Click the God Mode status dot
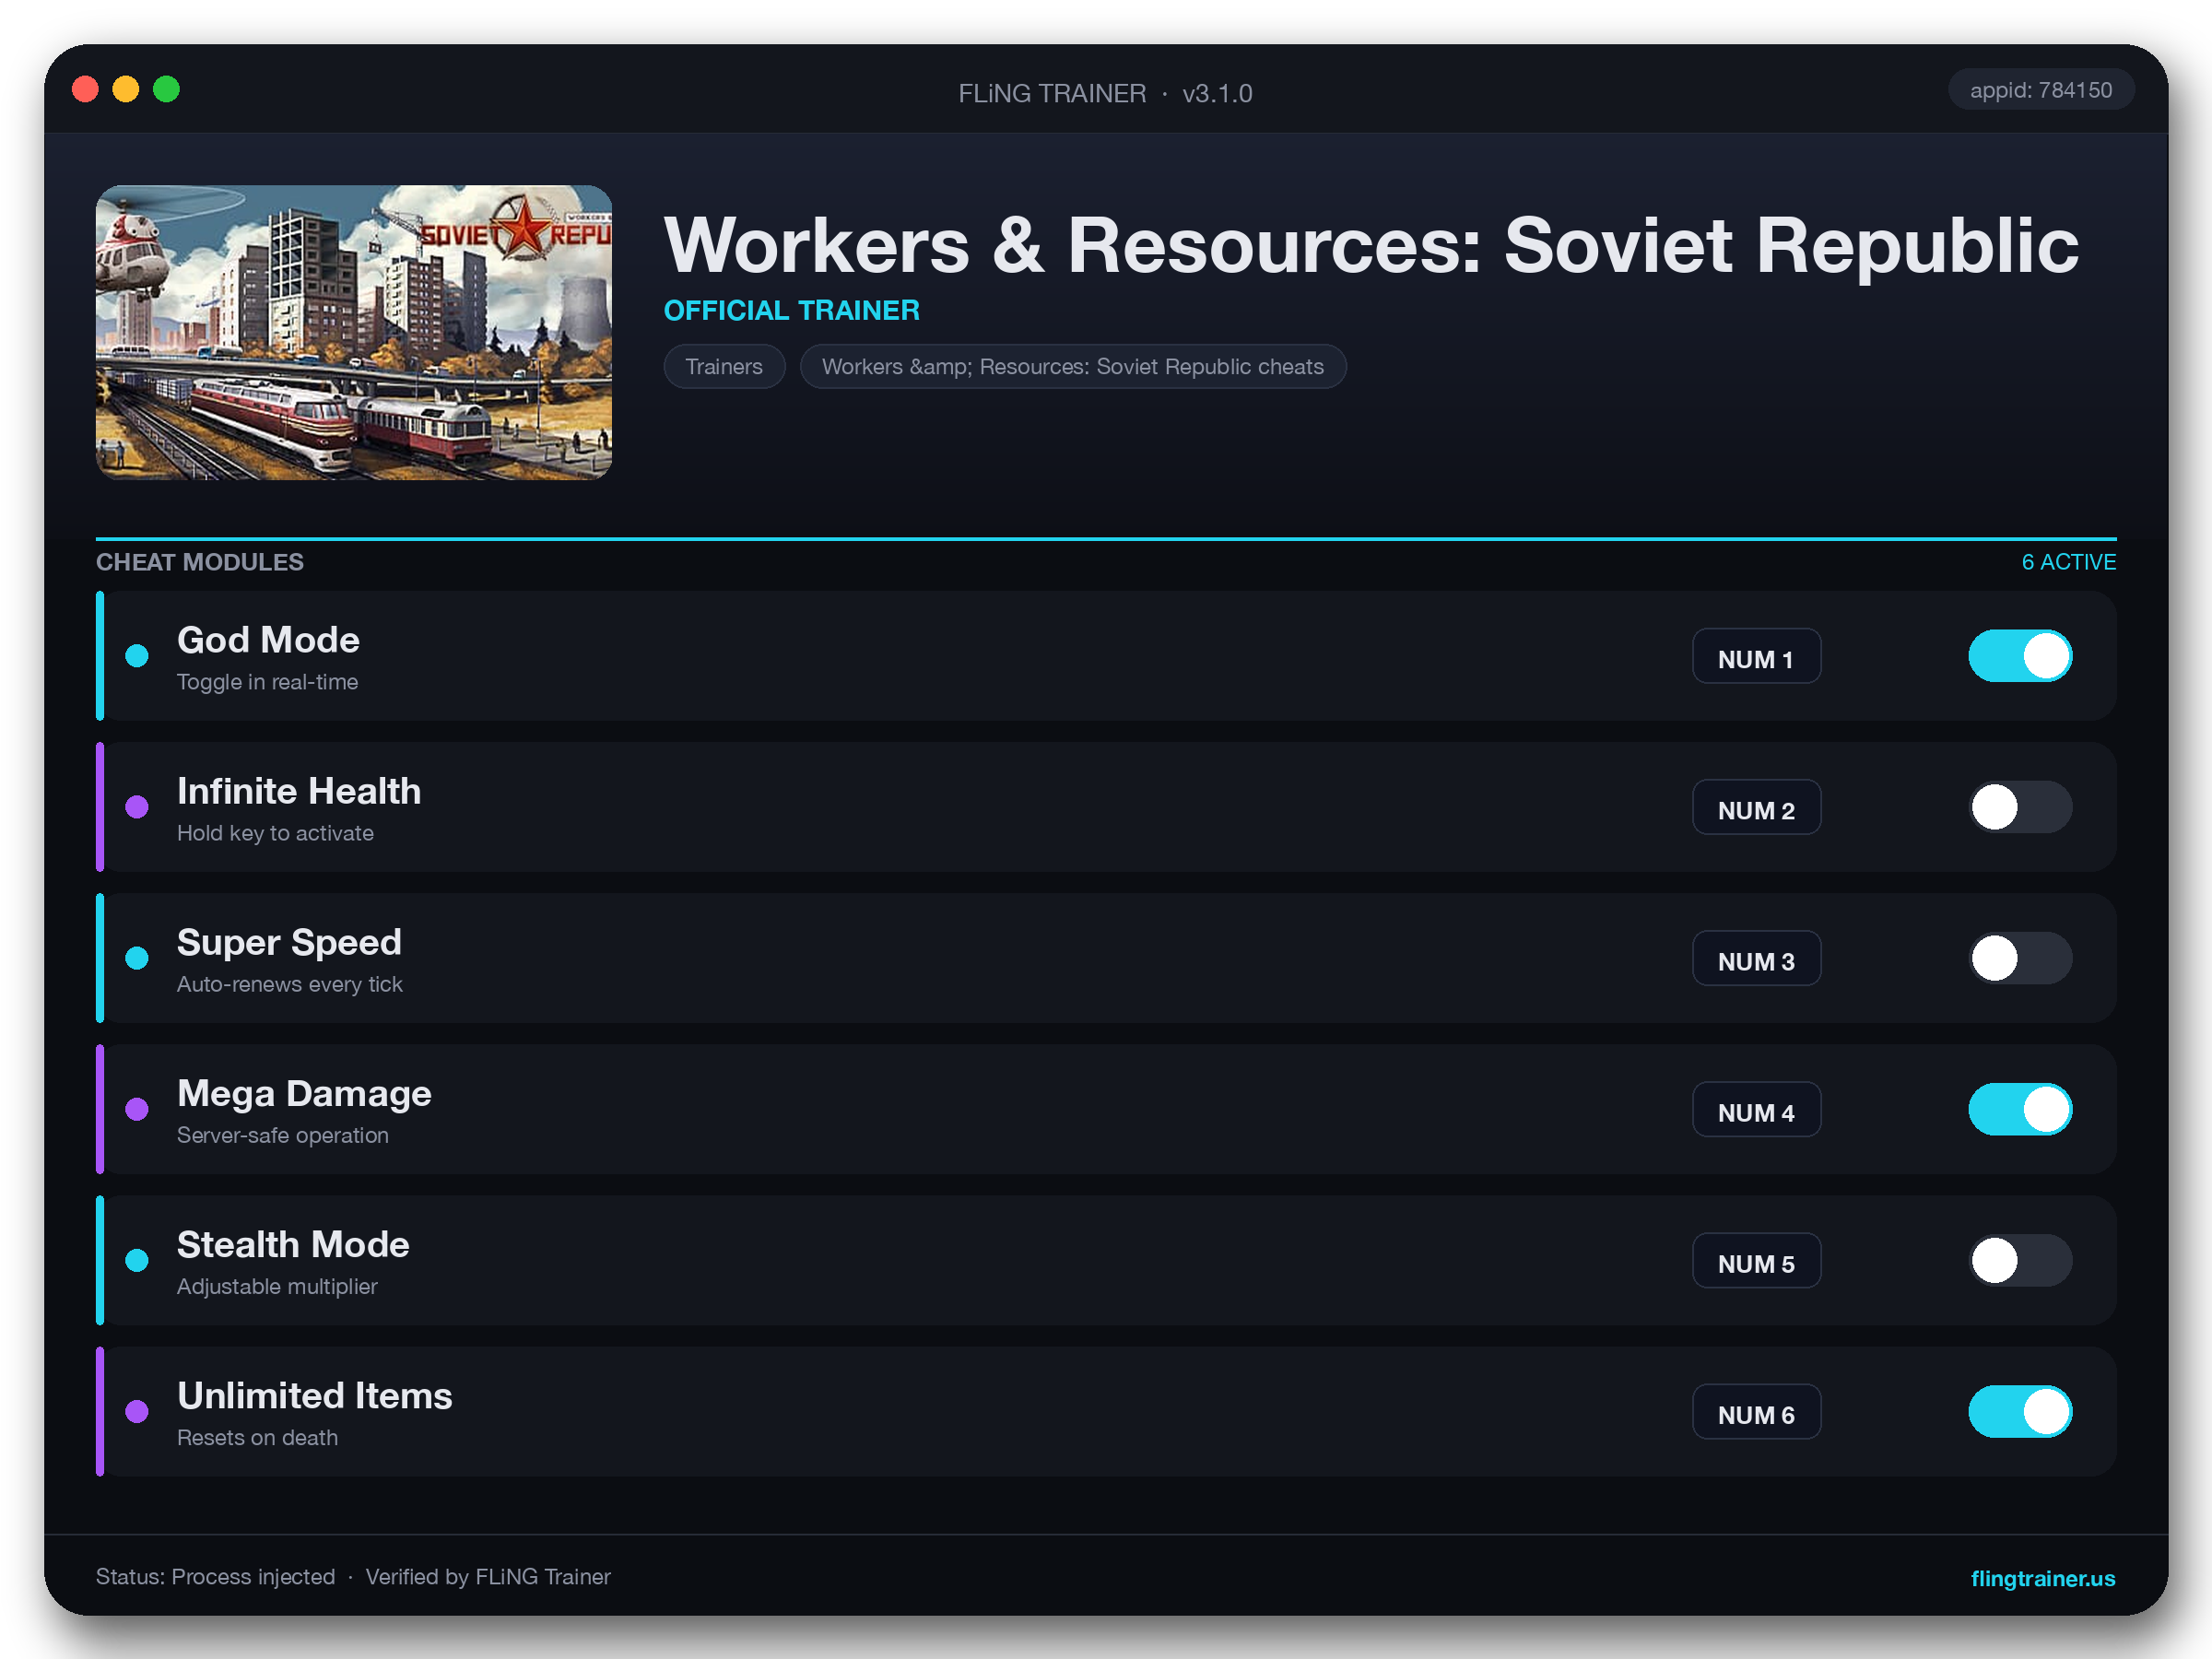 [x=137, y=656]
